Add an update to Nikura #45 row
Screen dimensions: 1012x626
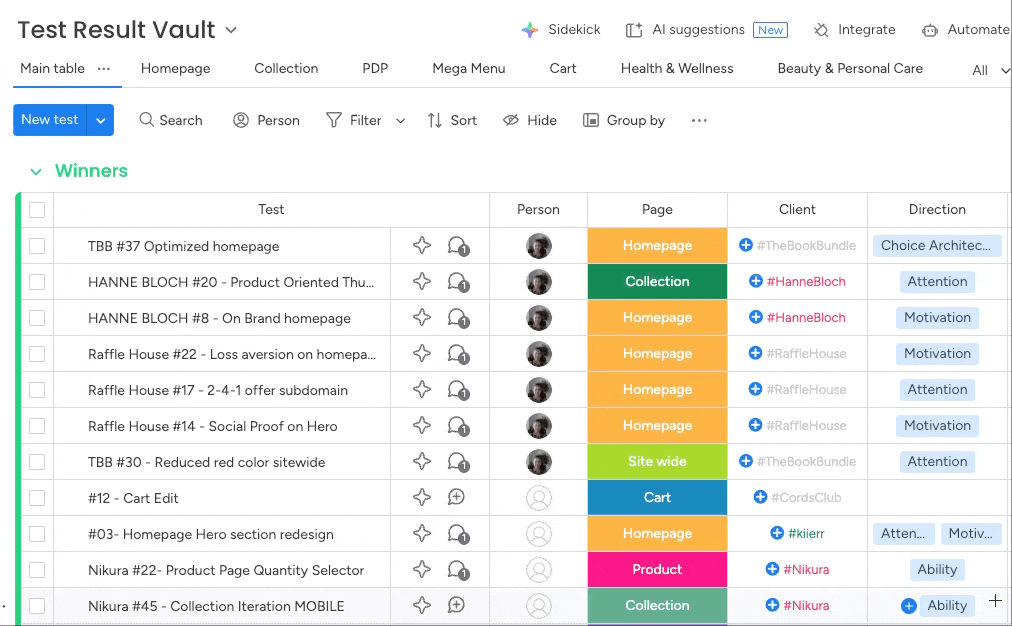457,606
